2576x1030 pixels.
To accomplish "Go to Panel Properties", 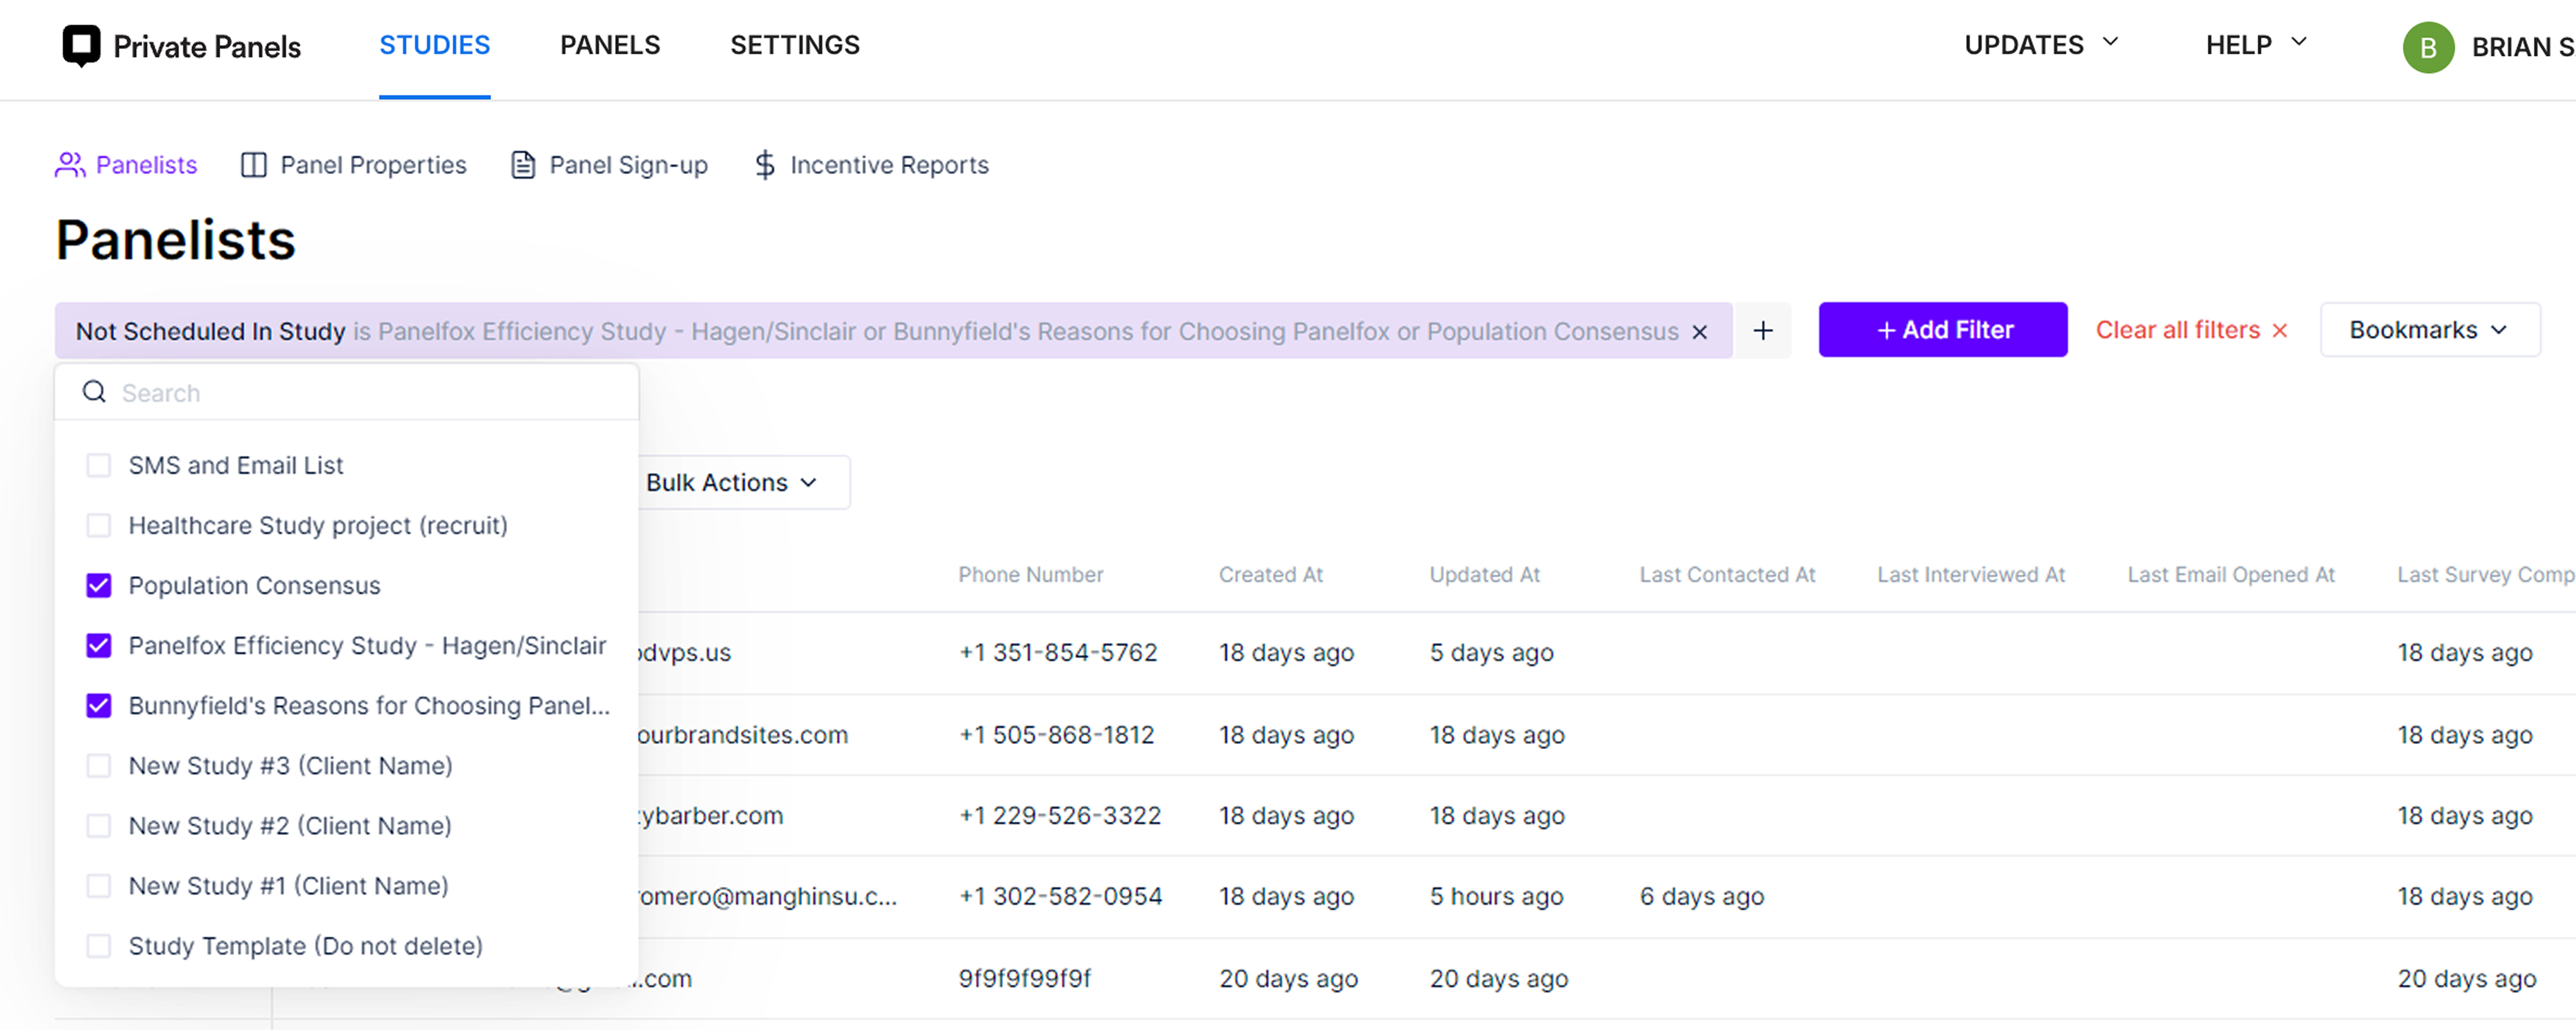I will click(x=354, y=165).
